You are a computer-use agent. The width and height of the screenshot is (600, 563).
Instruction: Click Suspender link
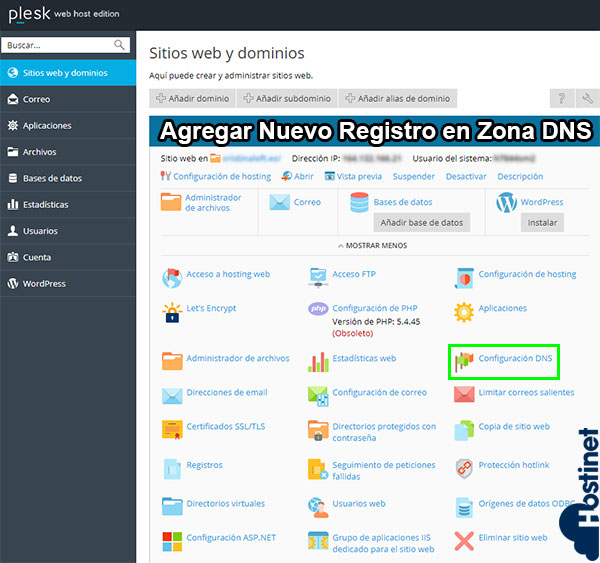pos(414,176)
